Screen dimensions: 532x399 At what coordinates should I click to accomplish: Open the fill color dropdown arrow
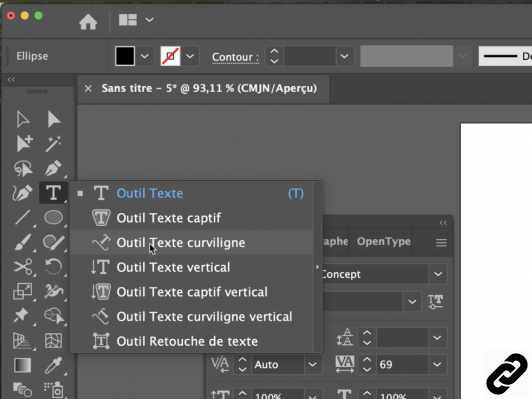click(145, 56)
